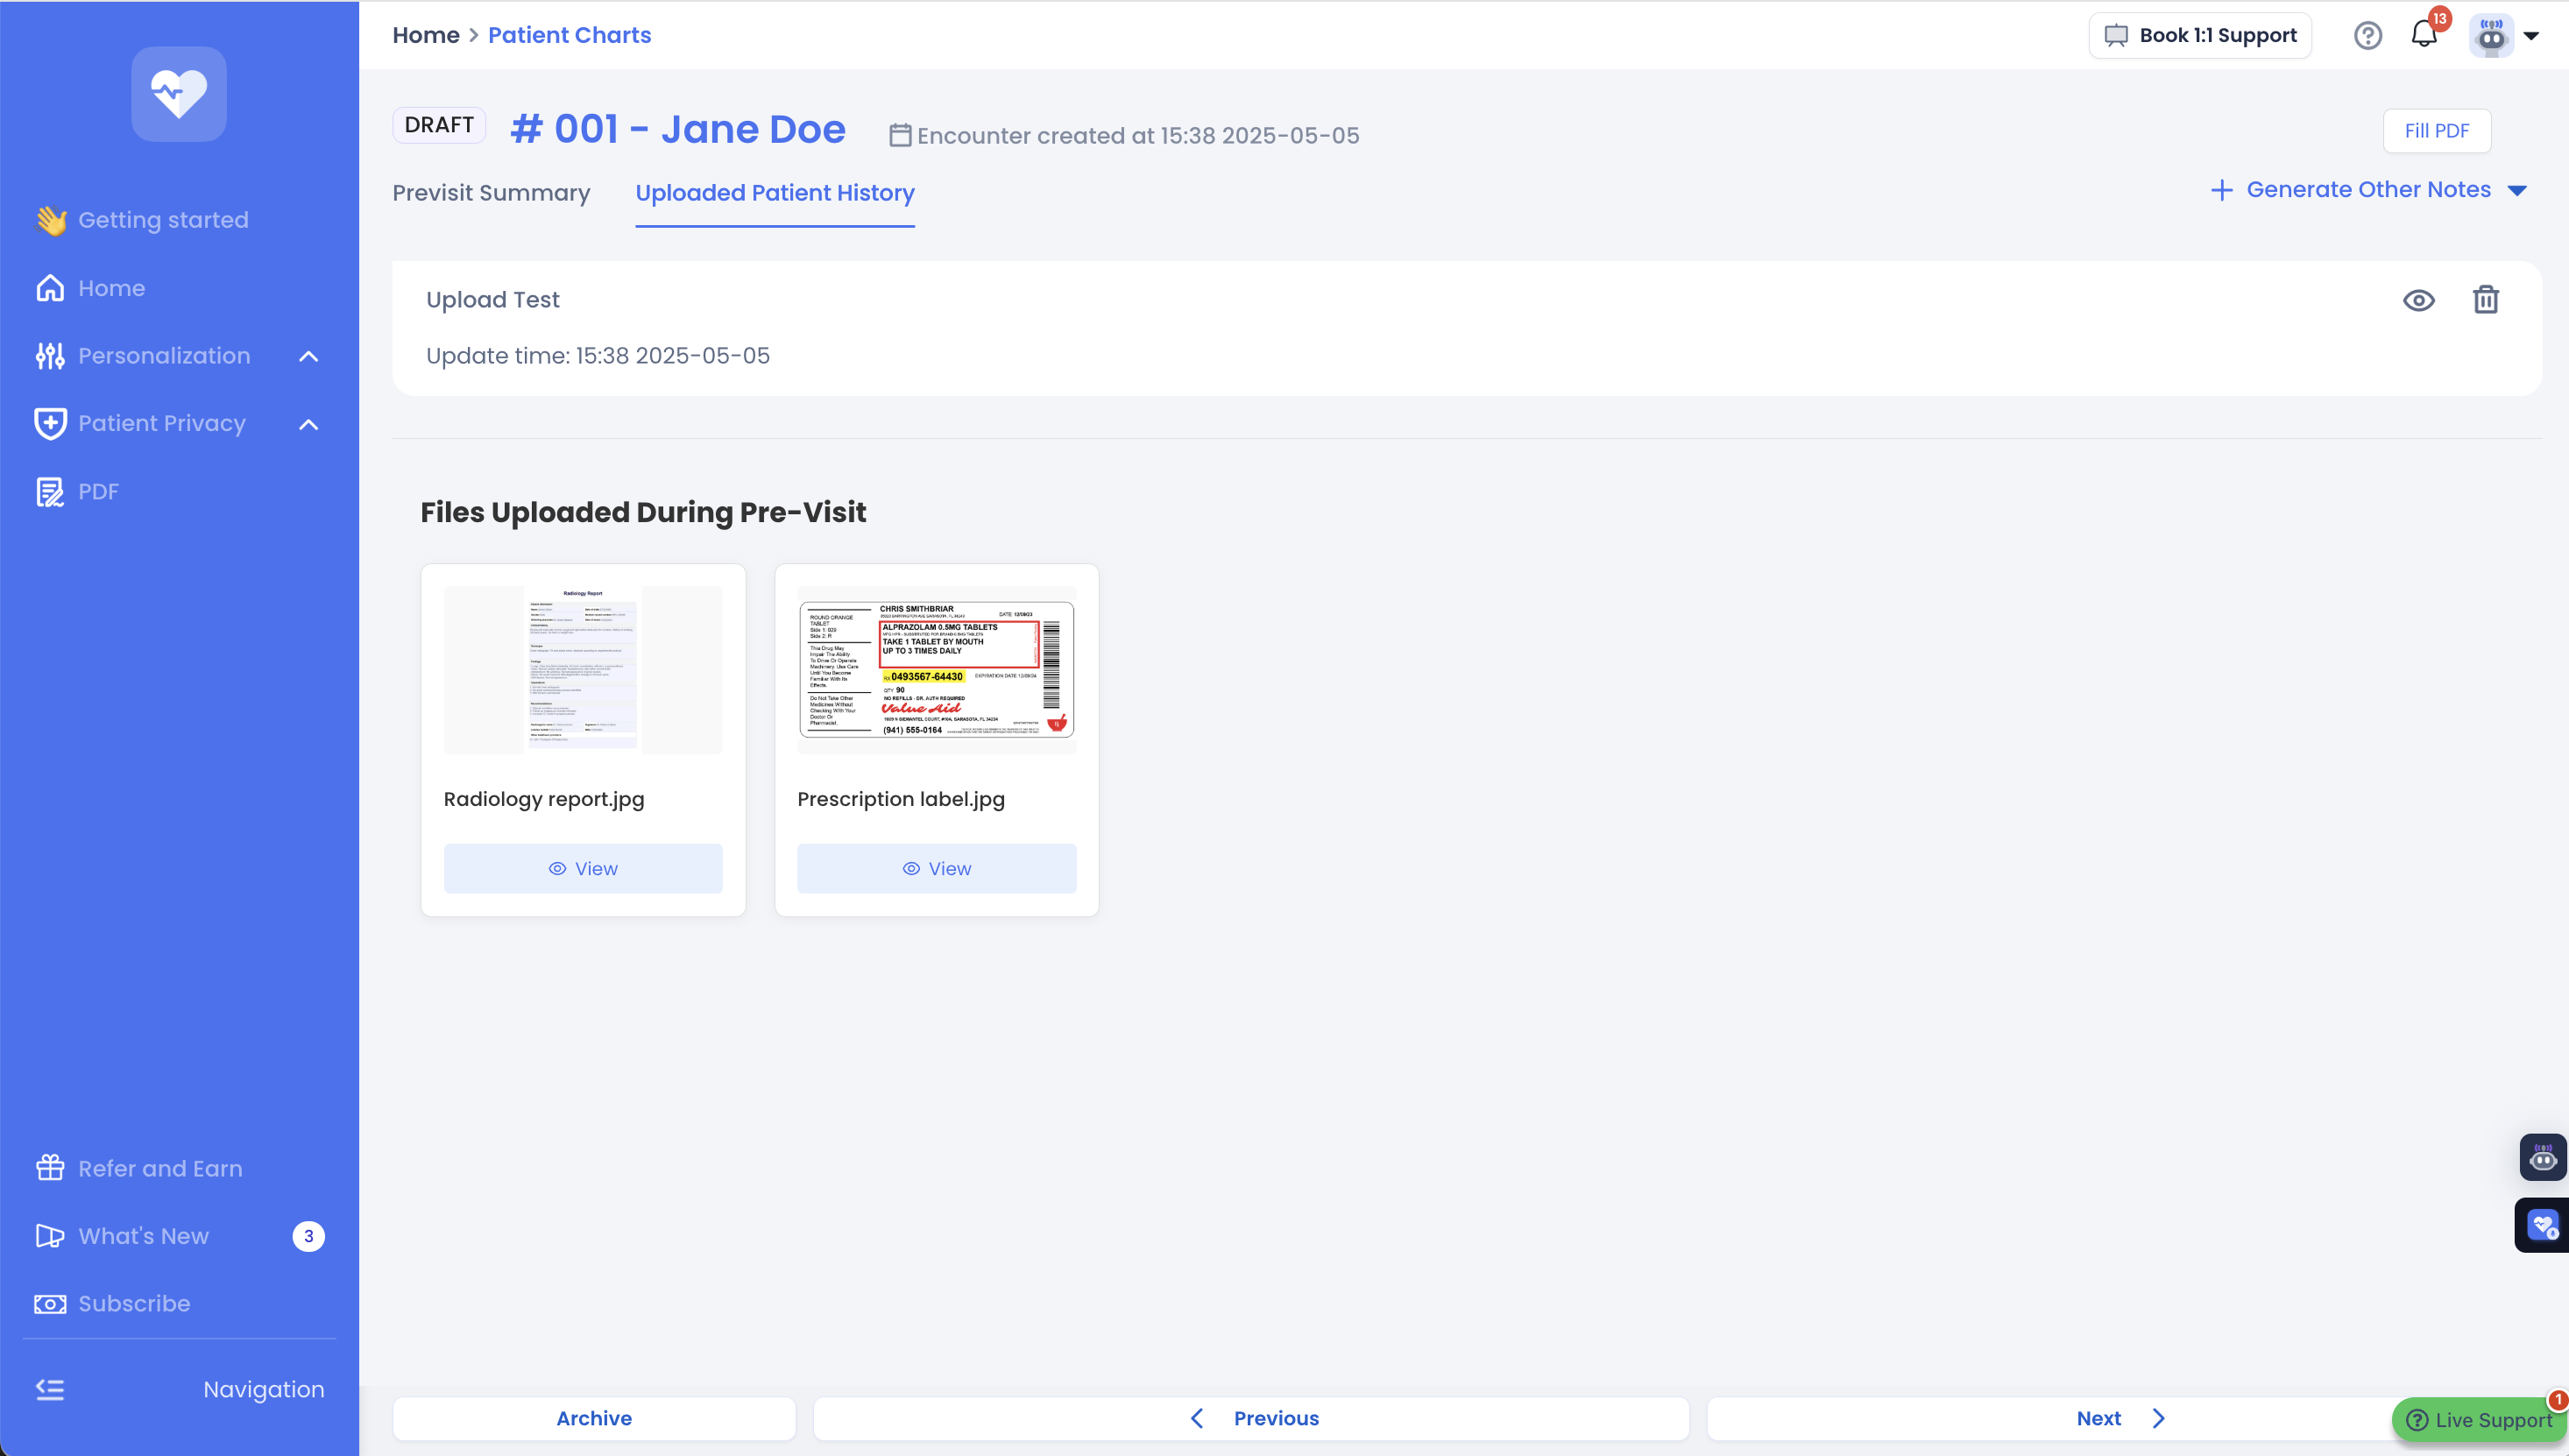Open the Prescription label thumbnail image

(x=936, y=669)
